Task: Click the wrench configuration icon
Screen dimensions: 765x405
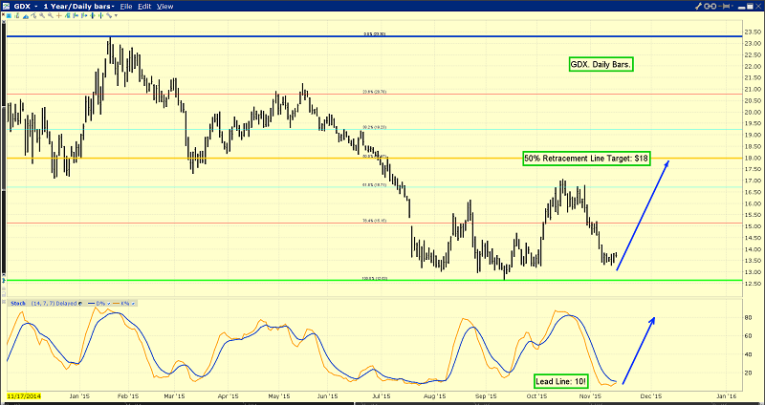Action: pyautogui.click(x=699, y=6)
